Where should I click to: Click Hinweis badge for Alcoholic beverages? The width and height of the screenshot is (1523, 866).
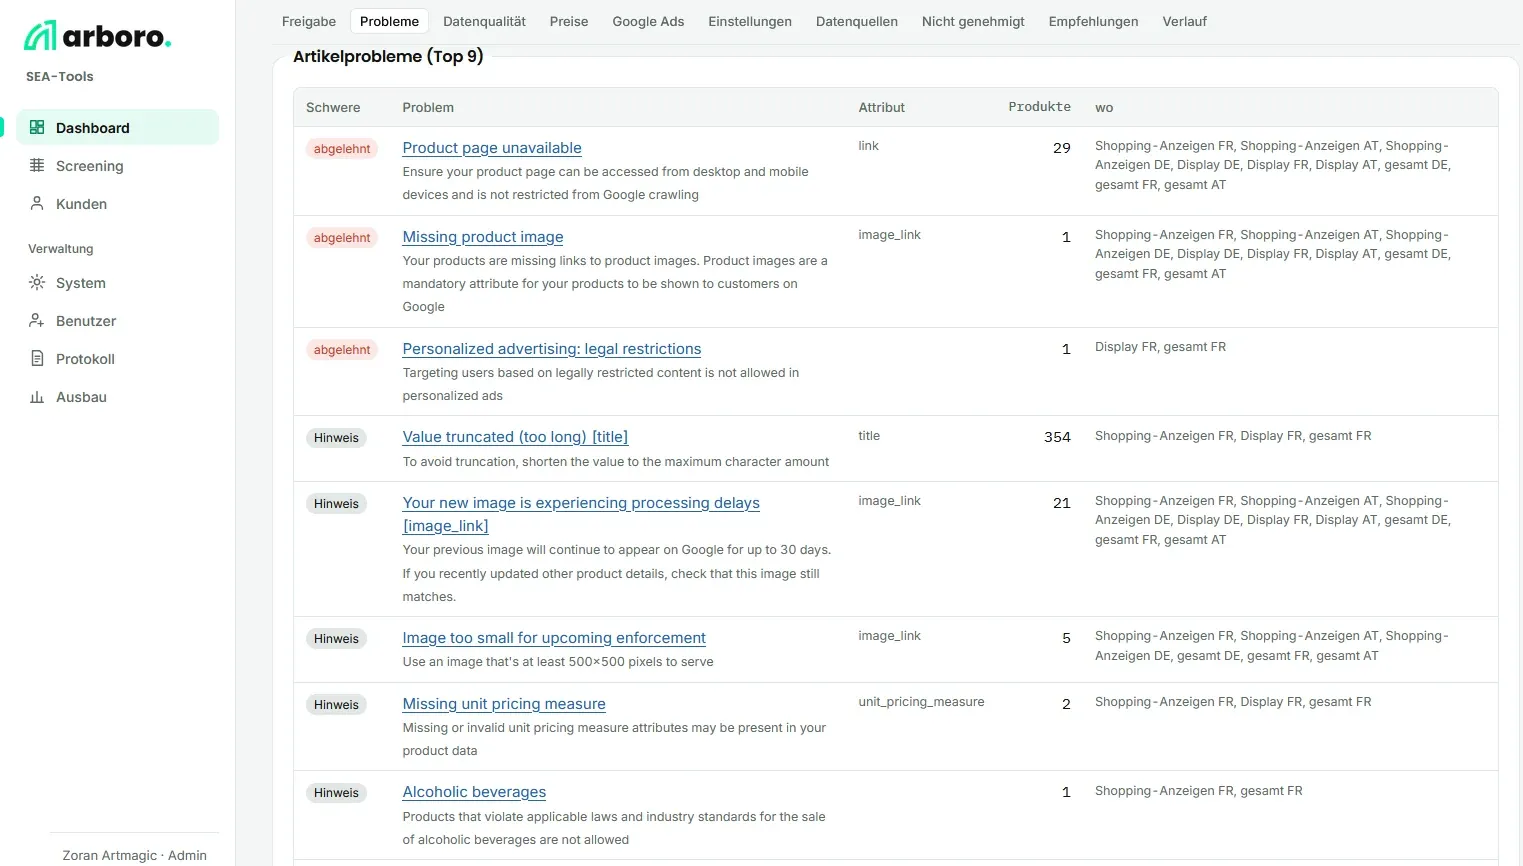coord(336,793)
